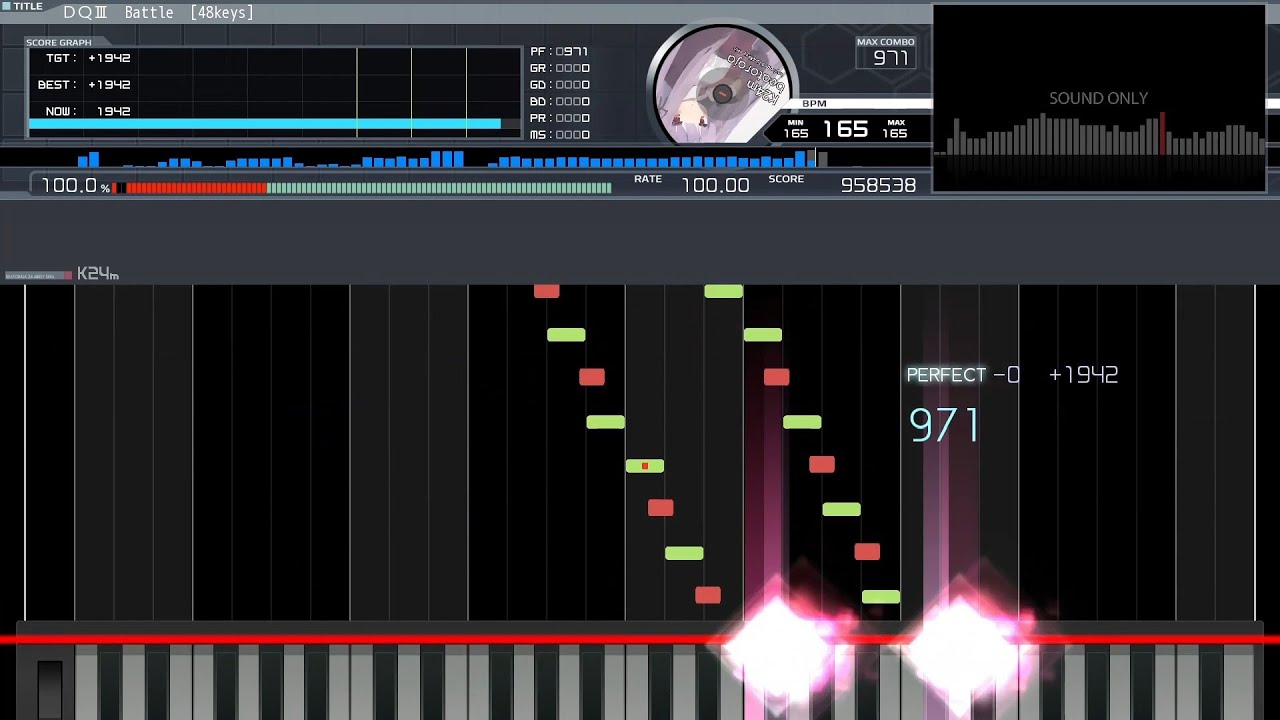The image size is (1280, 720).
Task: Click the MIN 165 BPM value
Action: (796, 133)
